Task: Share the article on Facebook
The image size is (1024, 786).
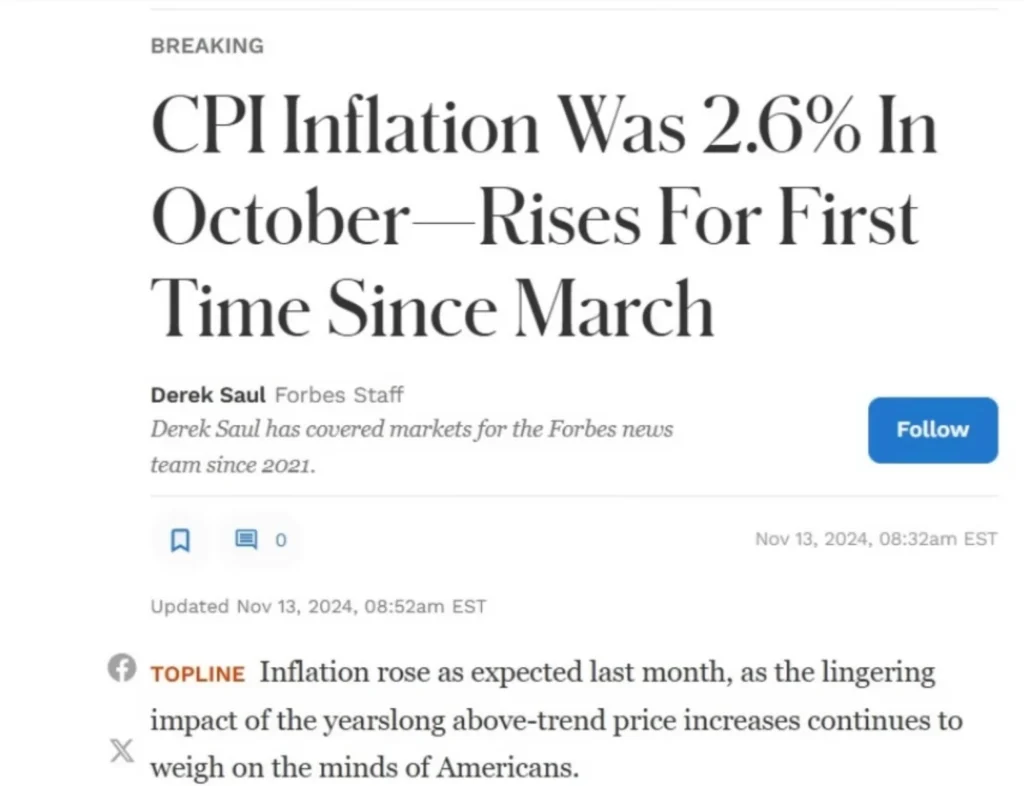Action: [121, 669]
